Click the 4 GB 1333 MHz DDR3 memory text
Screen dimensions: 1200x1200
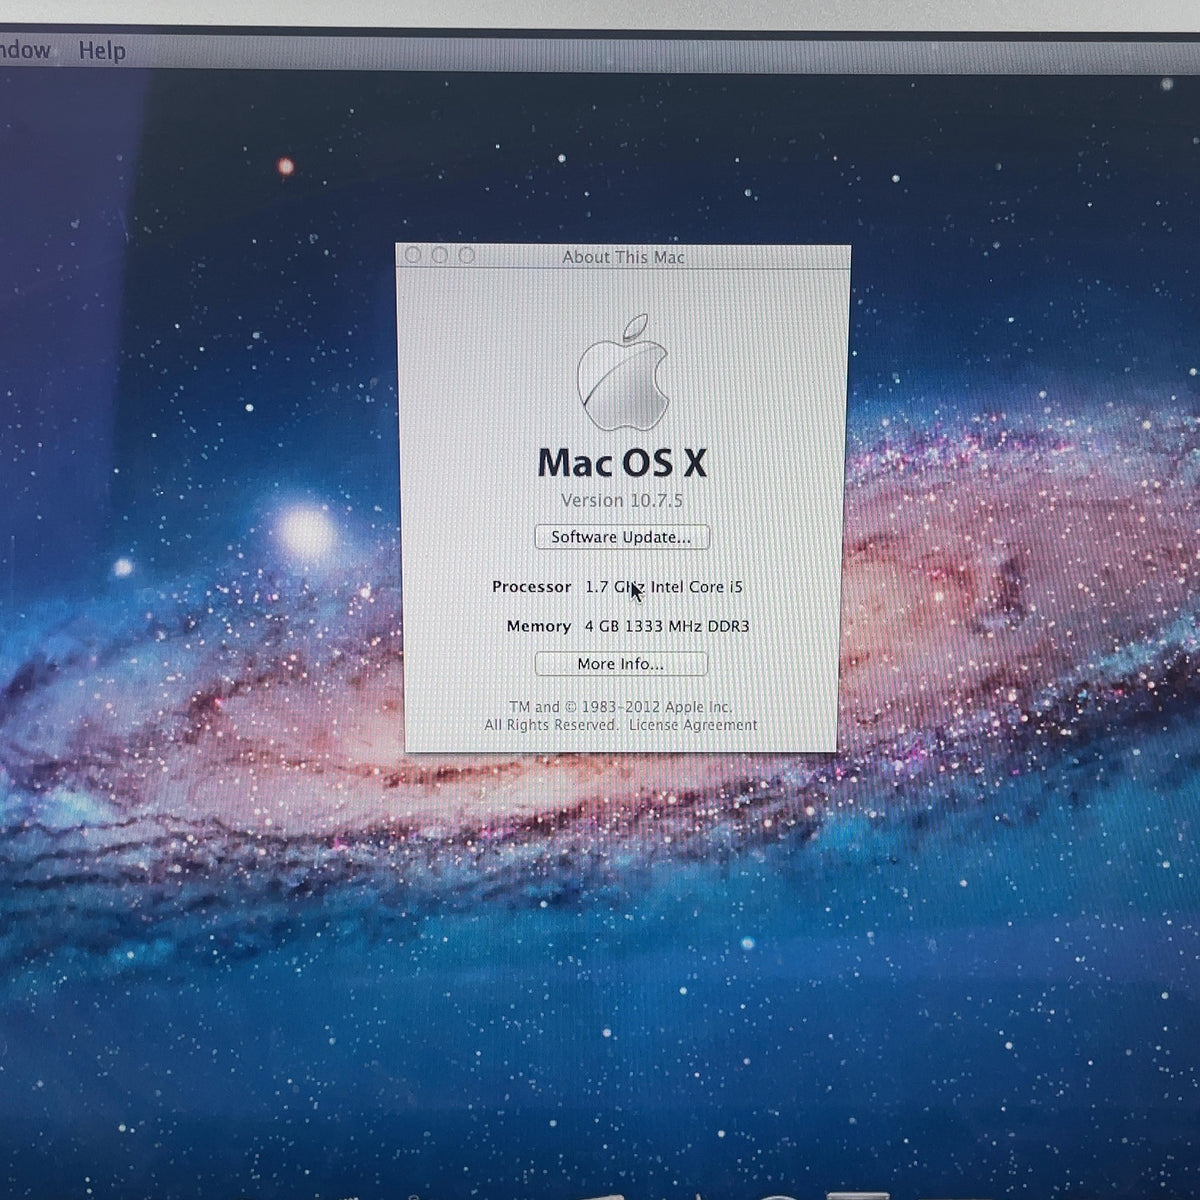click(x=667, y=626)
